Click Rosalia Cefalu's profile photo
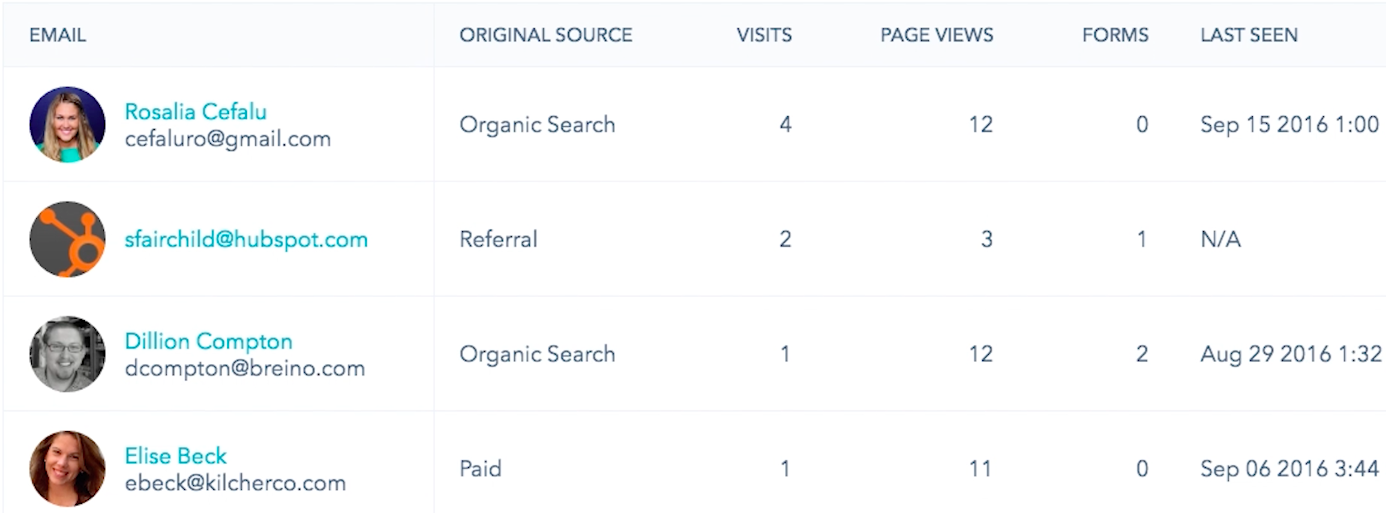Image resolution: width=1386 pixels, height=513 pixels. [68, 125]
